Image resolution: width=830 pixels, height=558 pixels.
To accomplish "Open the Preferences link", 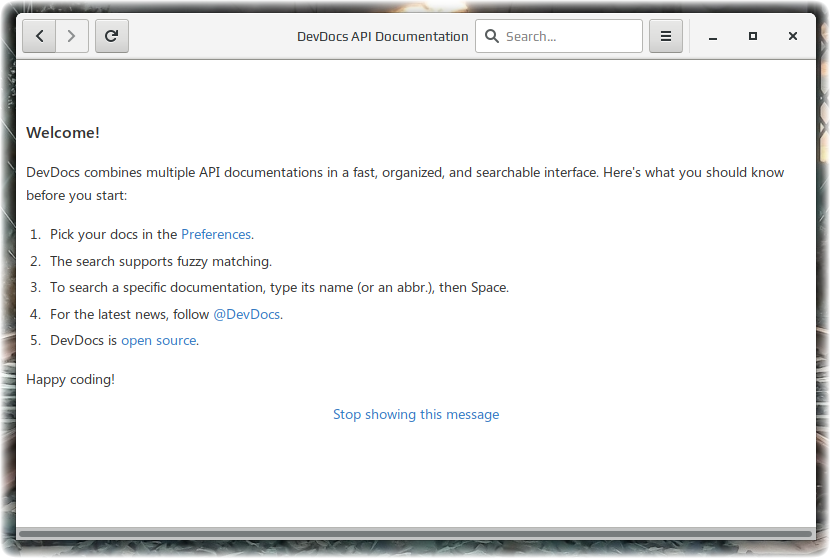I will click(216, 235).
